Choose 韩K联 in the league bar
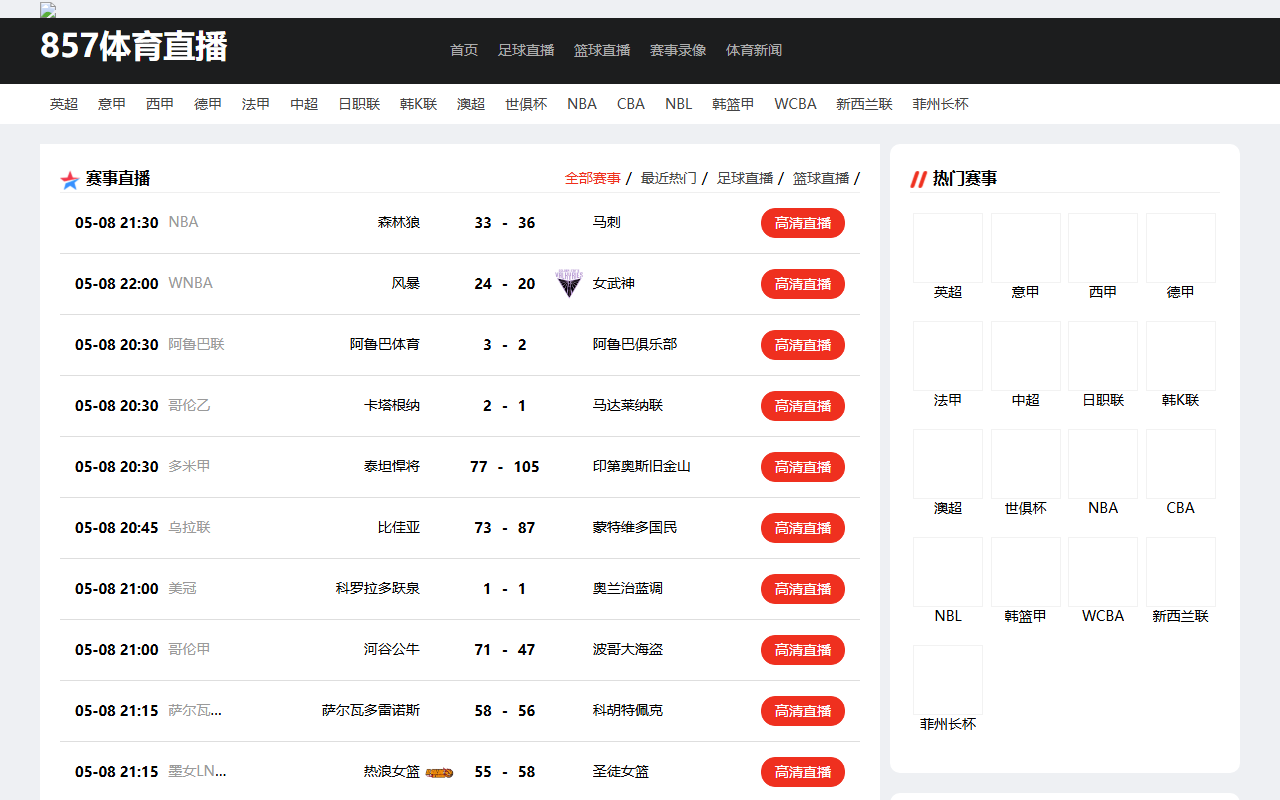This screenshot has width=1280, height=800. pyautogui.click(x=419, y=104)
